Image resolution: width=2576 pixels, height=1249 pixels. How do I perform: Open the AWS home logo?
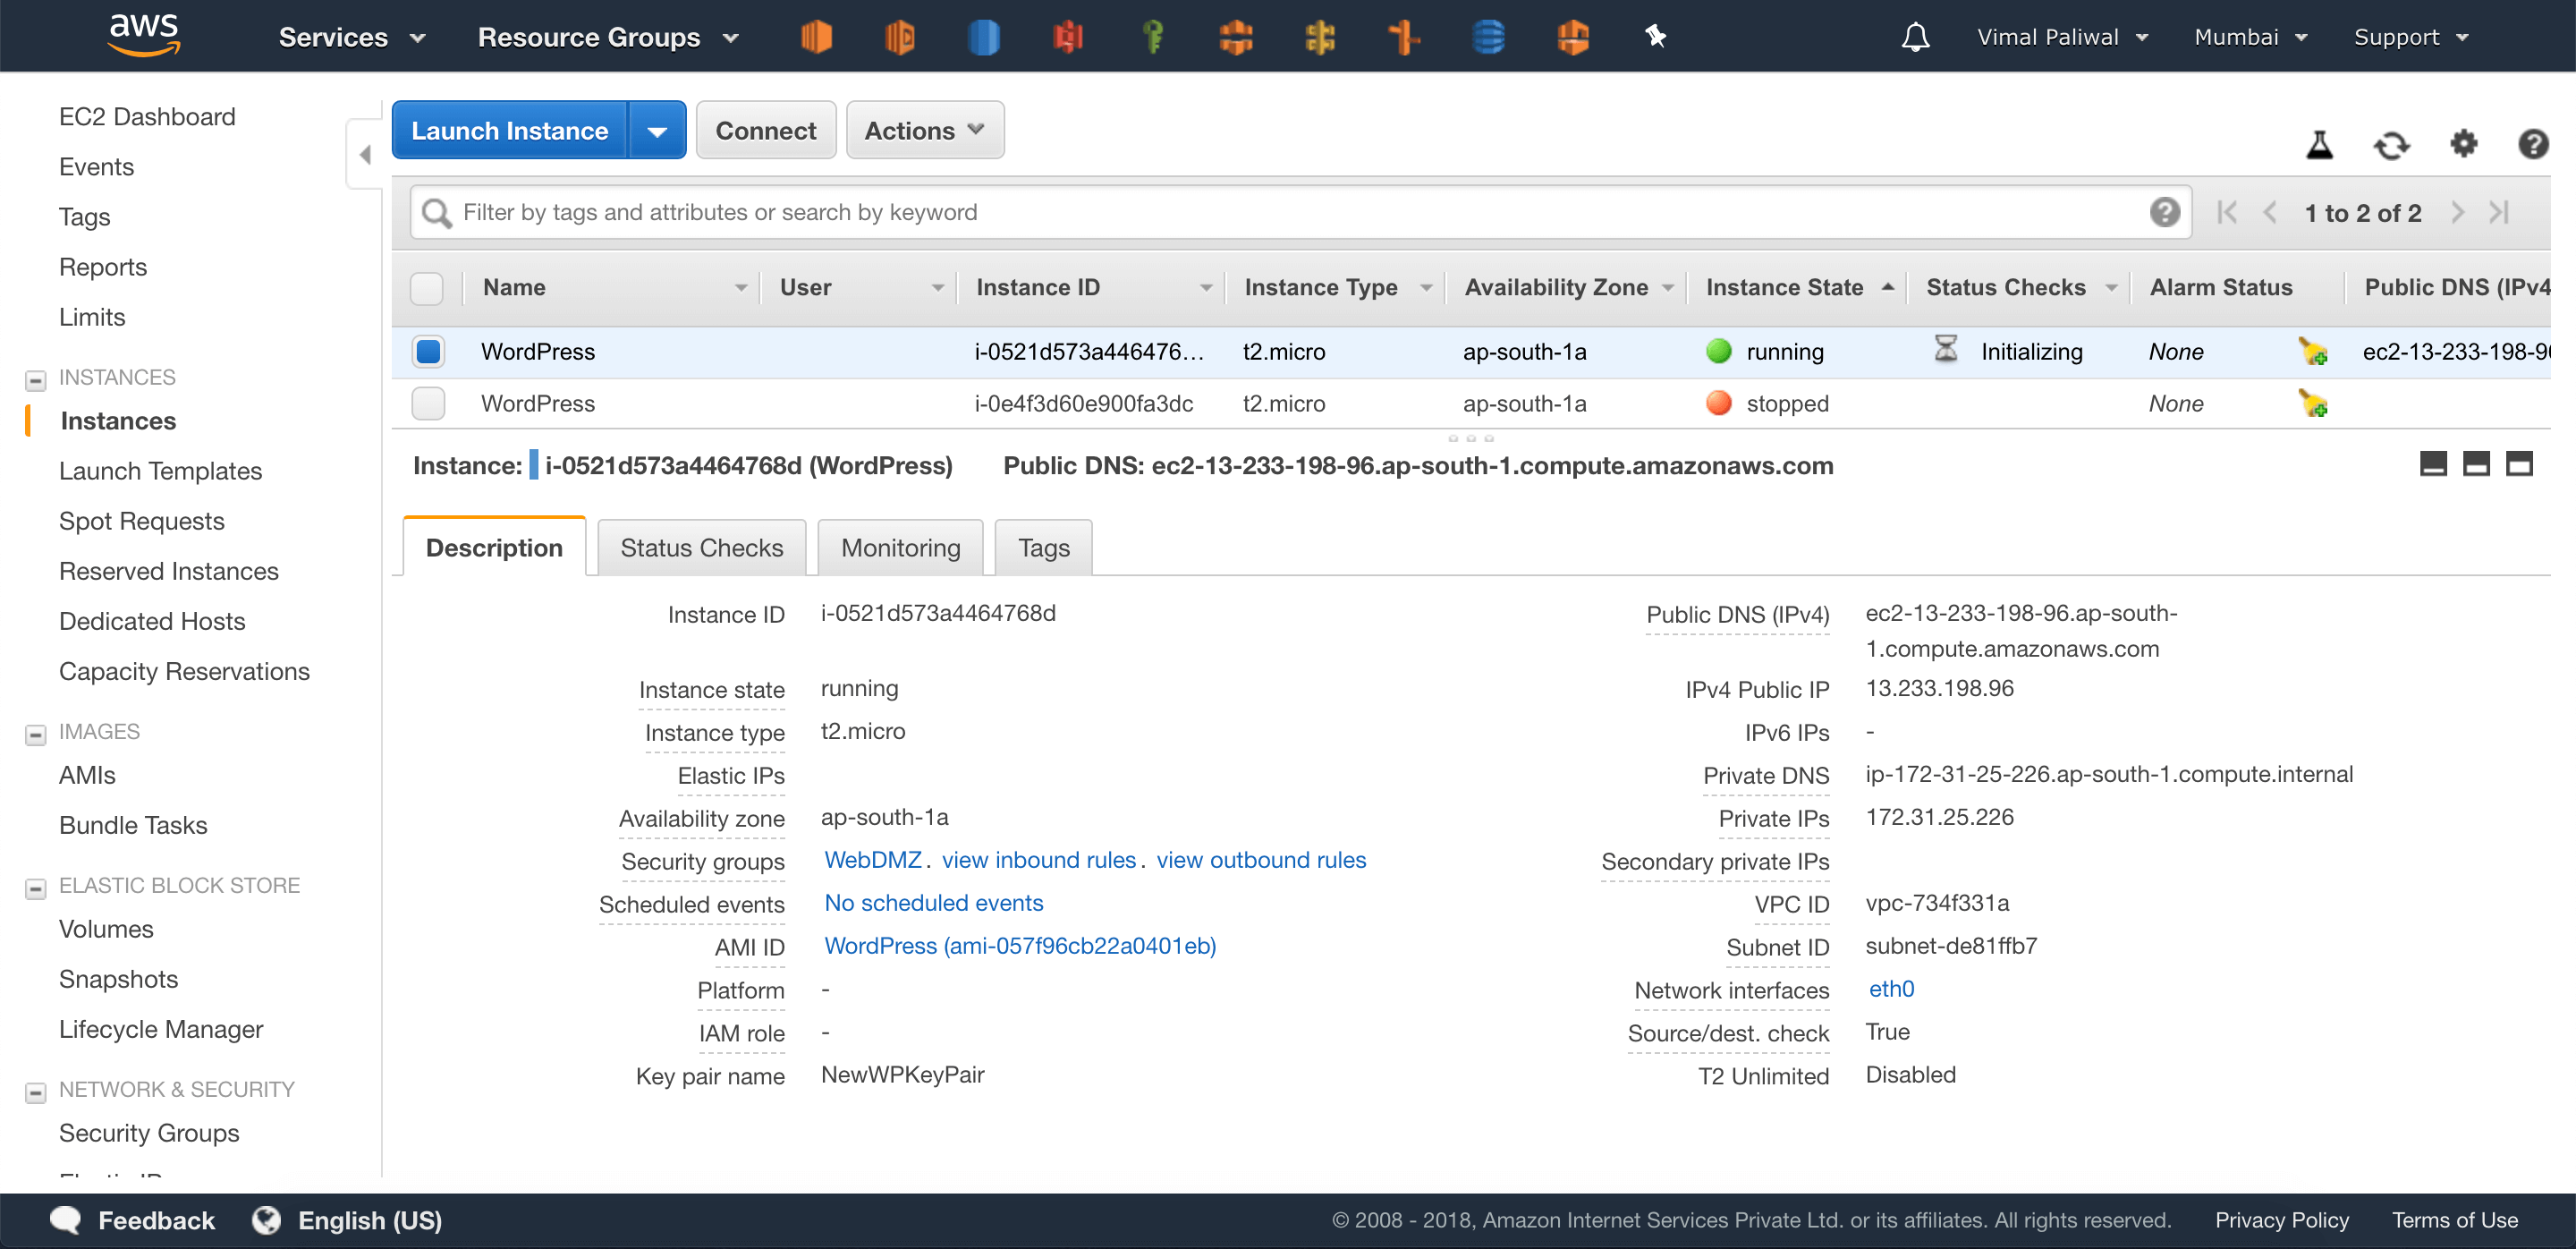coord(144,36)
